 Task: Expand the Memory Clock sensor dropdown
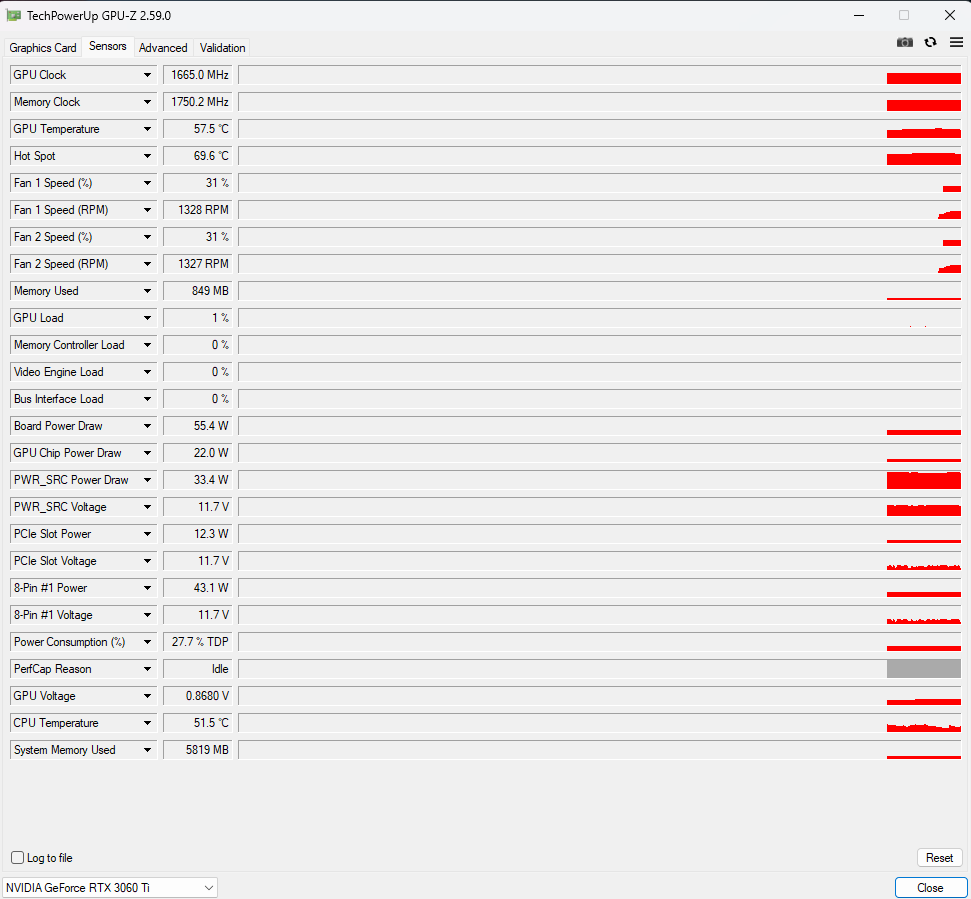pos(147,102)
